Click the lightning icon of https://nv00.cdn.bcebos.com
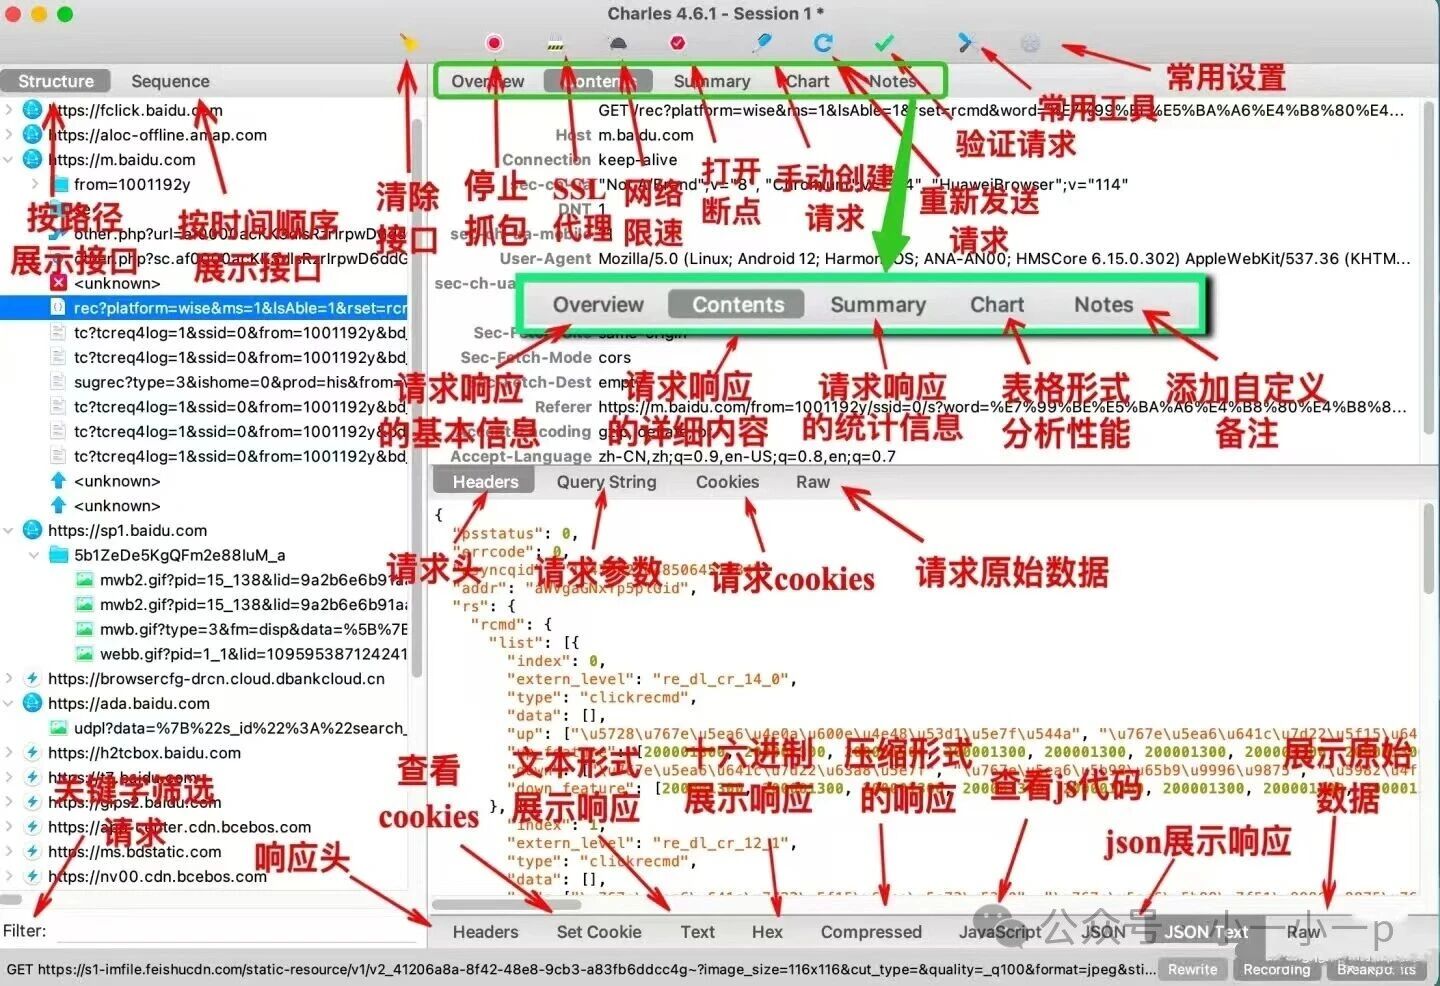The image size is (1440, 986). [32, 876]
